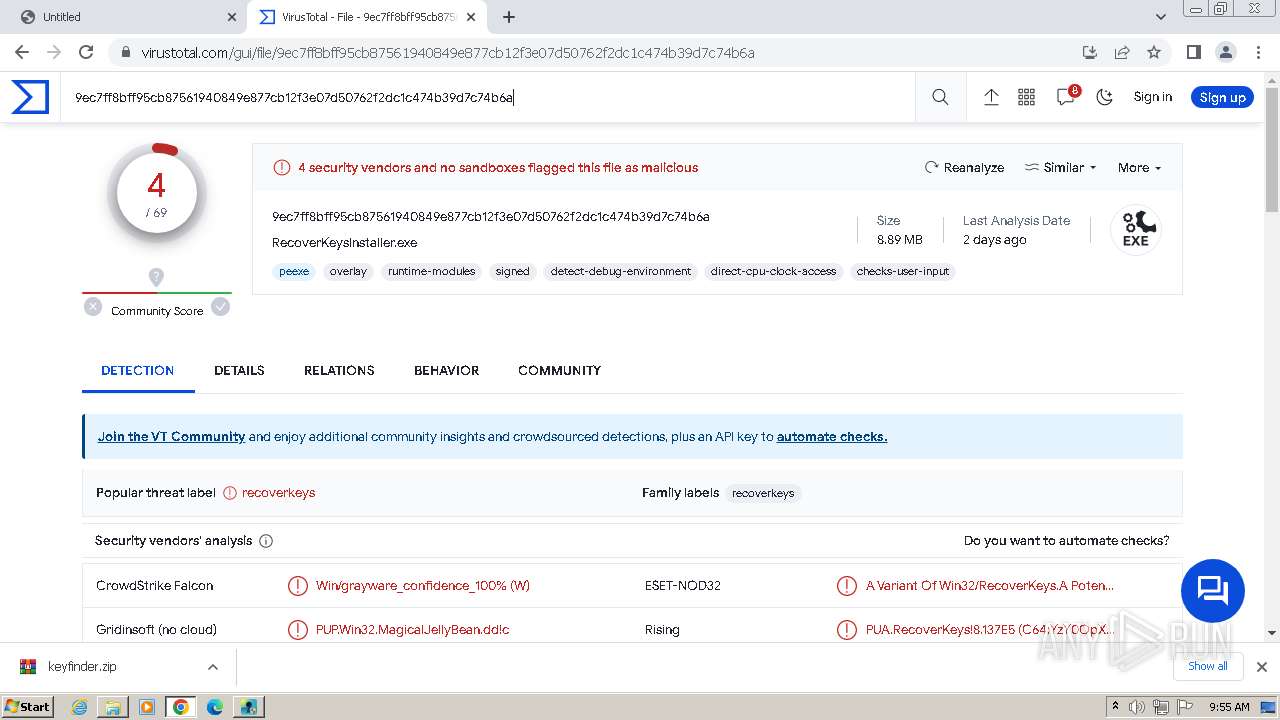This screenshot has height=720, width=1280.
Task: Click RecoverKeysInstaller.exe file name
Action: pyautogui.click(x=345, y=243)
